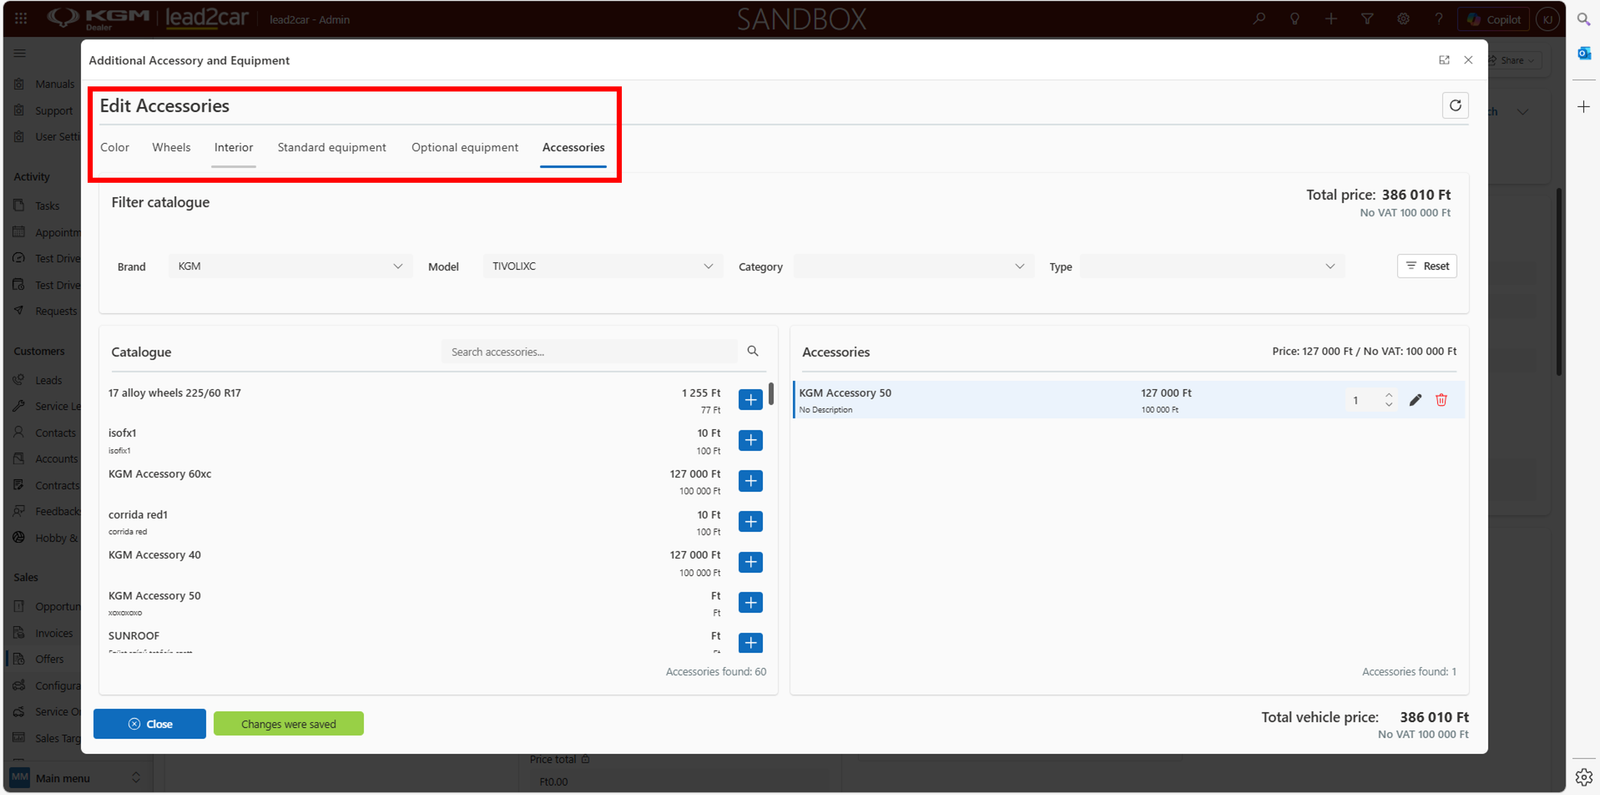This screenshot has height=795, width=1600.
Task: Refresh the Edit Accessories dialog
Action: point(1455,105)
